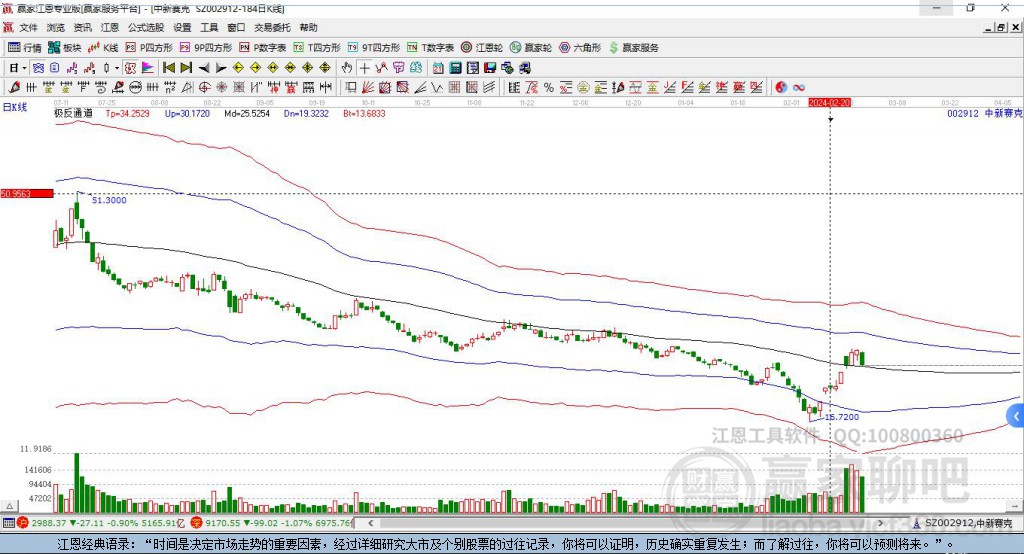Image resolution: width=1024 pixels, height=554 pixels.
Task: Jump to last bar icon
Action: (186, 68)
